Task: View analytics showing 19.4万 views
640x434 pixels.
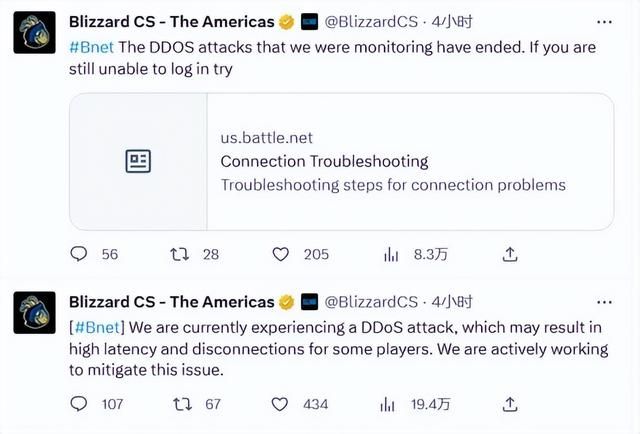Action: (387, 405)
